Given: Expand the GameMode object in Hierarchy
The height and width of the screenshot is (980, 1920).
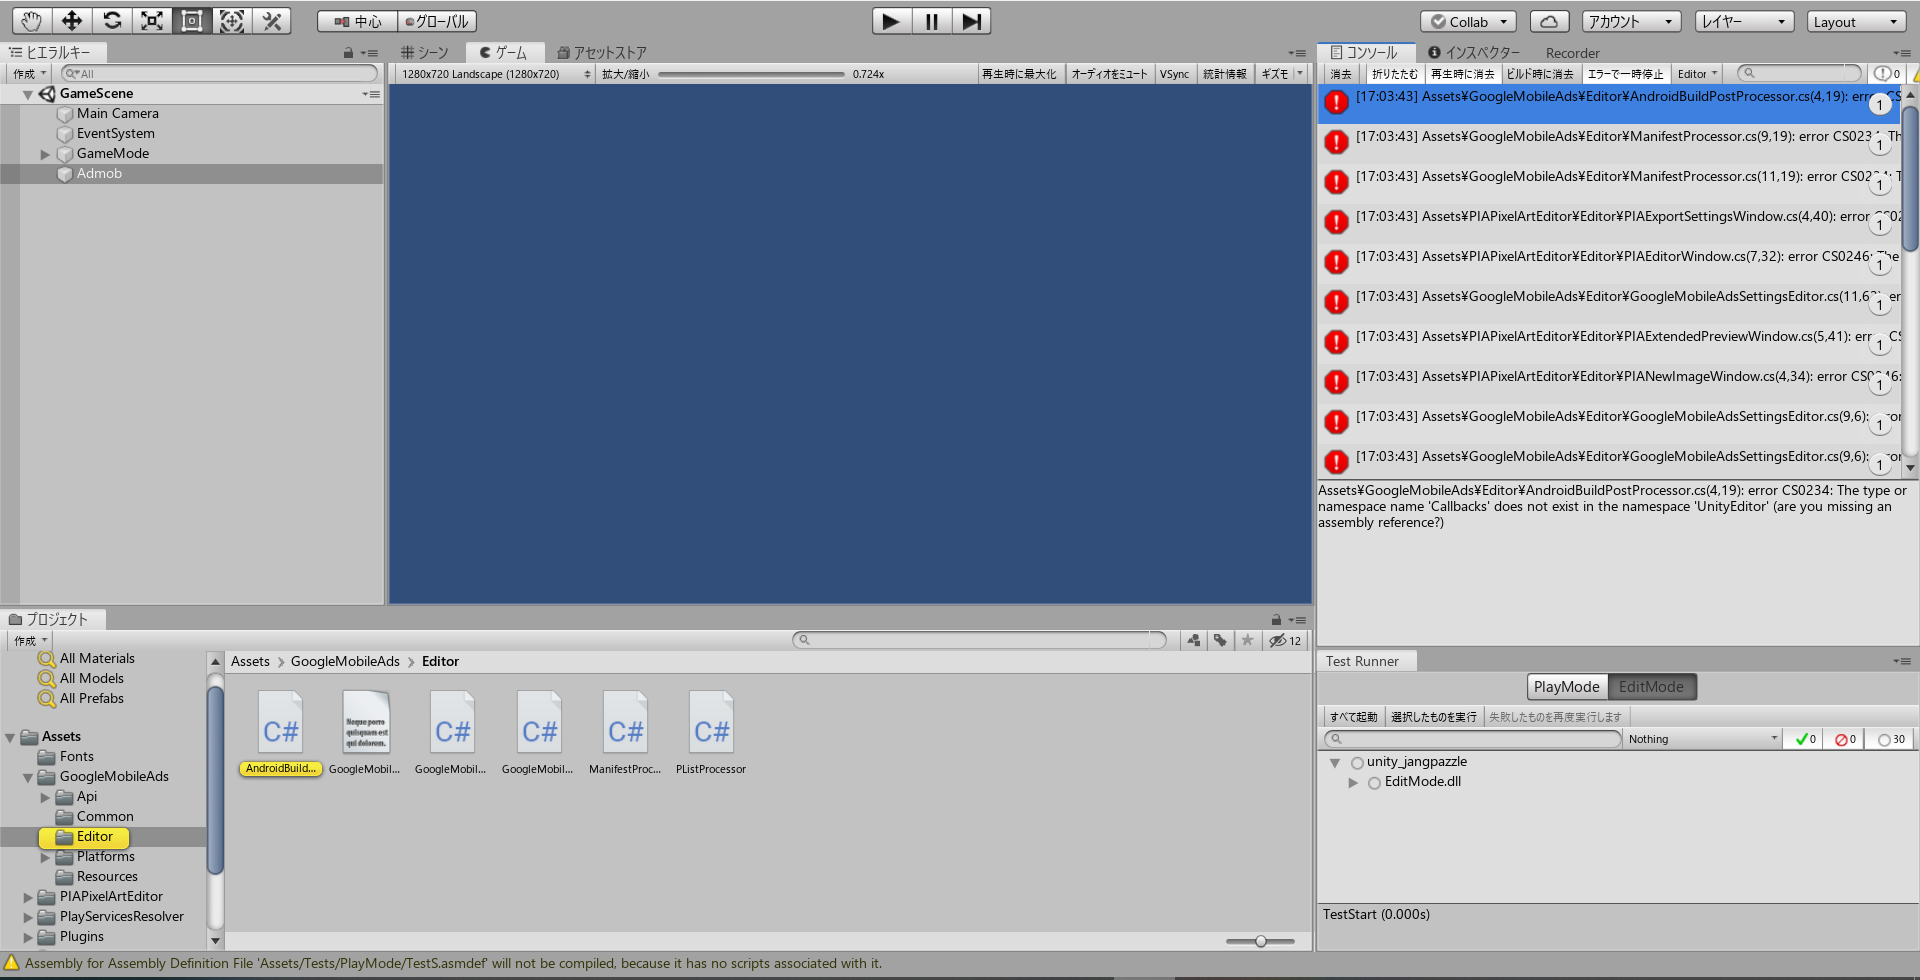Looking at the screenshot, I should tap(45, 153).
